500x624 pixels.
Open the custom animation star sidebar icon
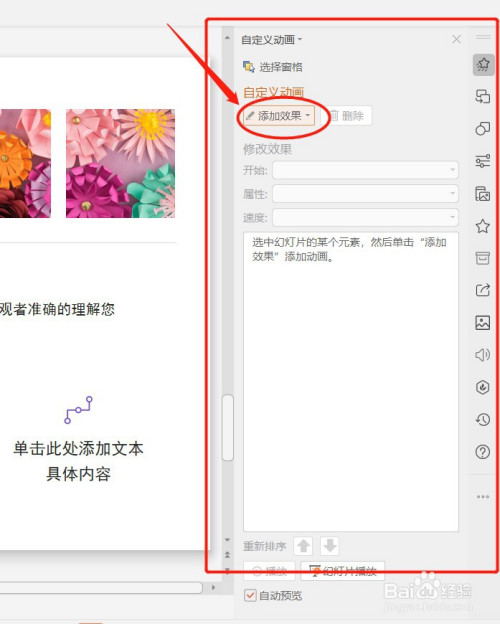(483, 64)
